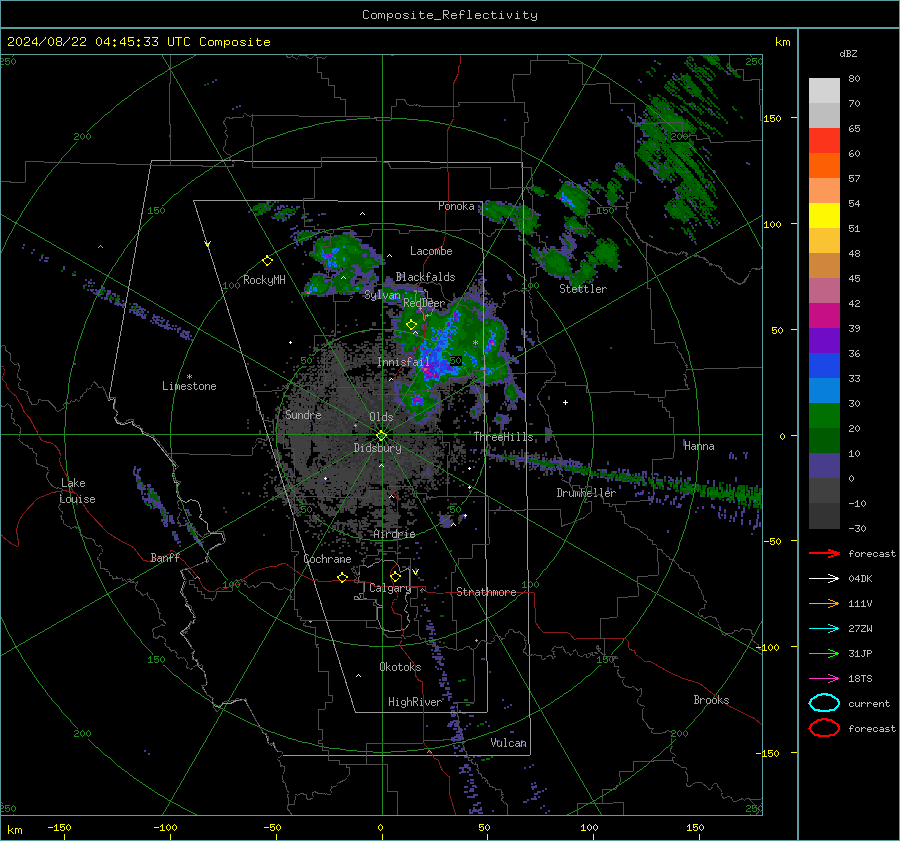The height and width of the screenshot is (841, 900).
Task: Click the 04DK legend label text
Action: (x=860, y=579)
